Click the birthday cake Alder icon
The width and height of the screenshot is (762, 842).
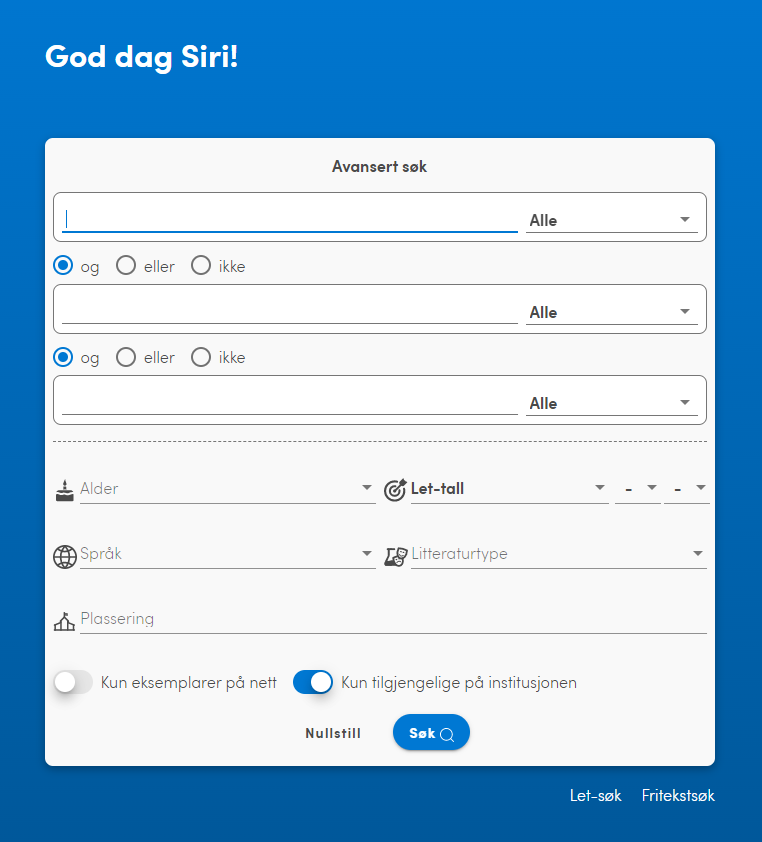click(64, 491)
